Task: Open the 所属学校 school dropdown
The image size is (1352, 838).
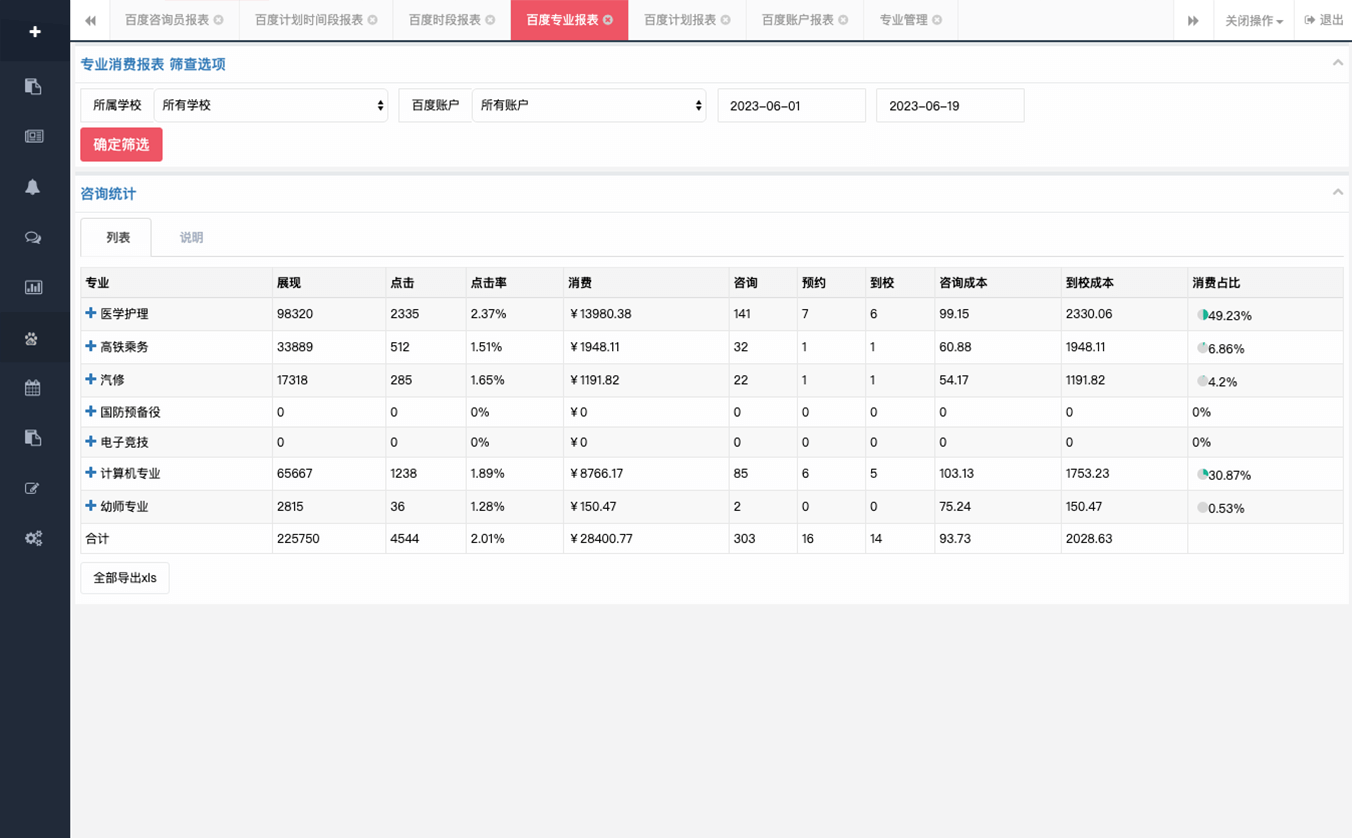Action: tap(270, 105)
